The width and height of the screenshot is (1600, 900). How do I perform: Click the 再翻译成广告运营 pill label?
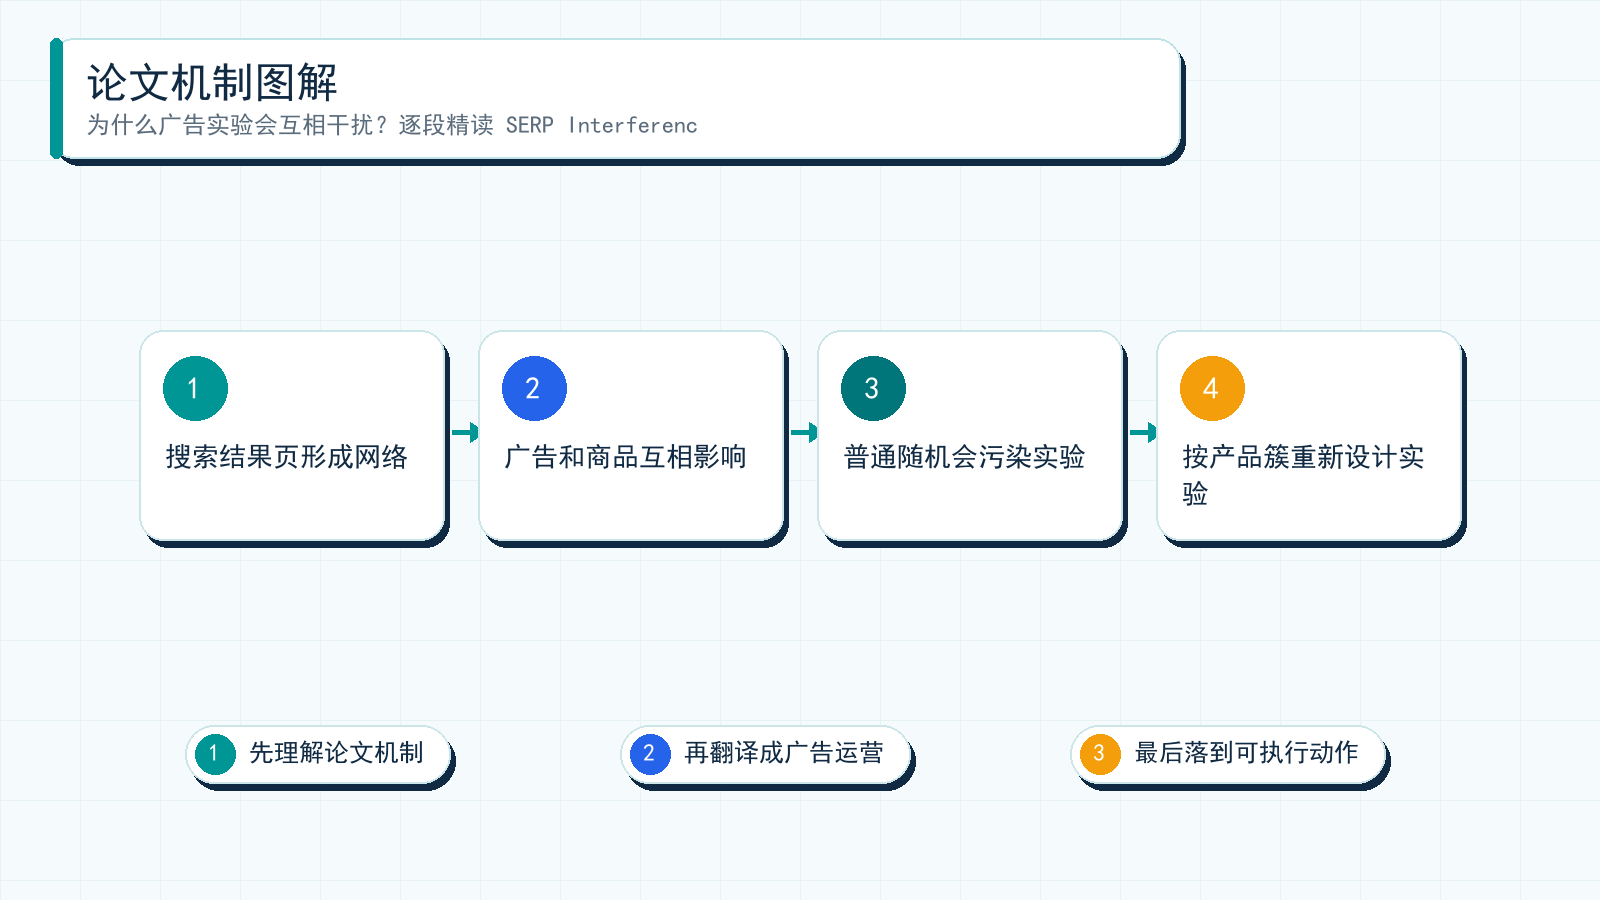784,753
